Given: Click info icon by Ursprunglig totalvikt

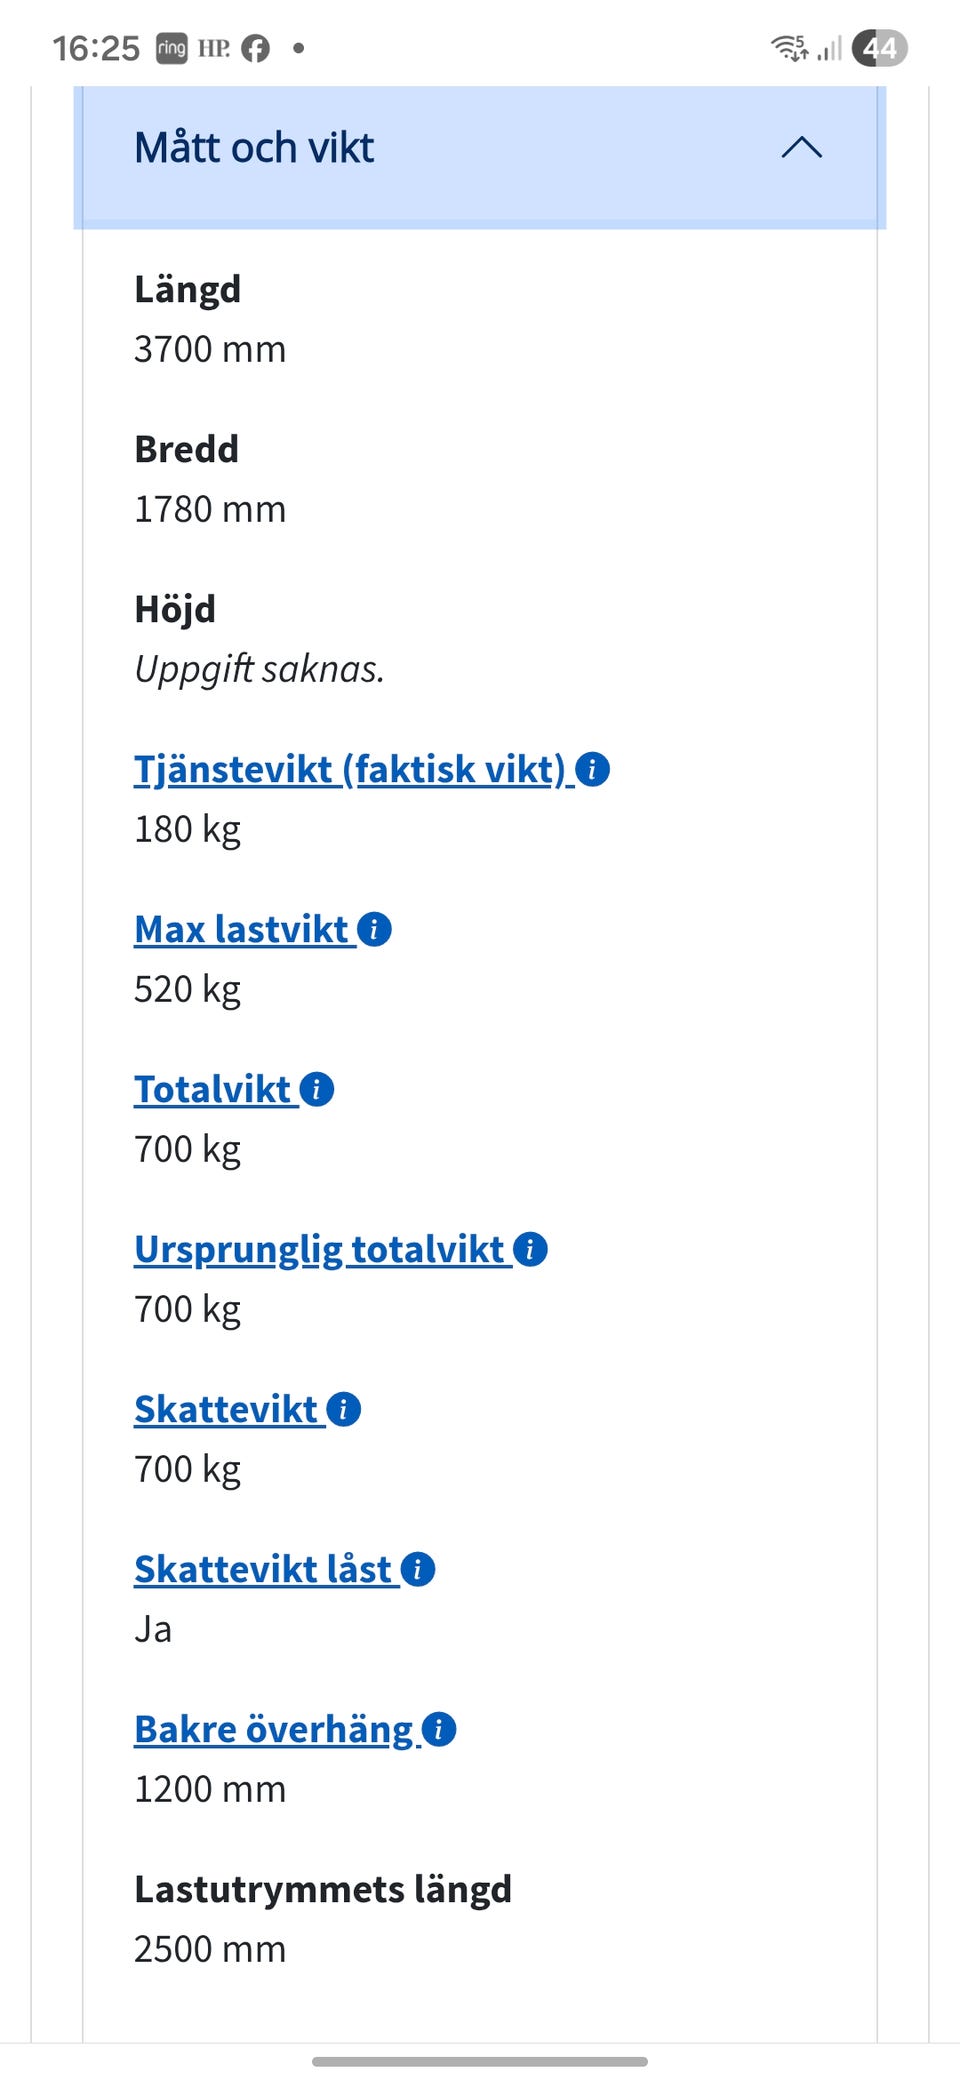Looking at the screenshot, I should point(530,1249).
